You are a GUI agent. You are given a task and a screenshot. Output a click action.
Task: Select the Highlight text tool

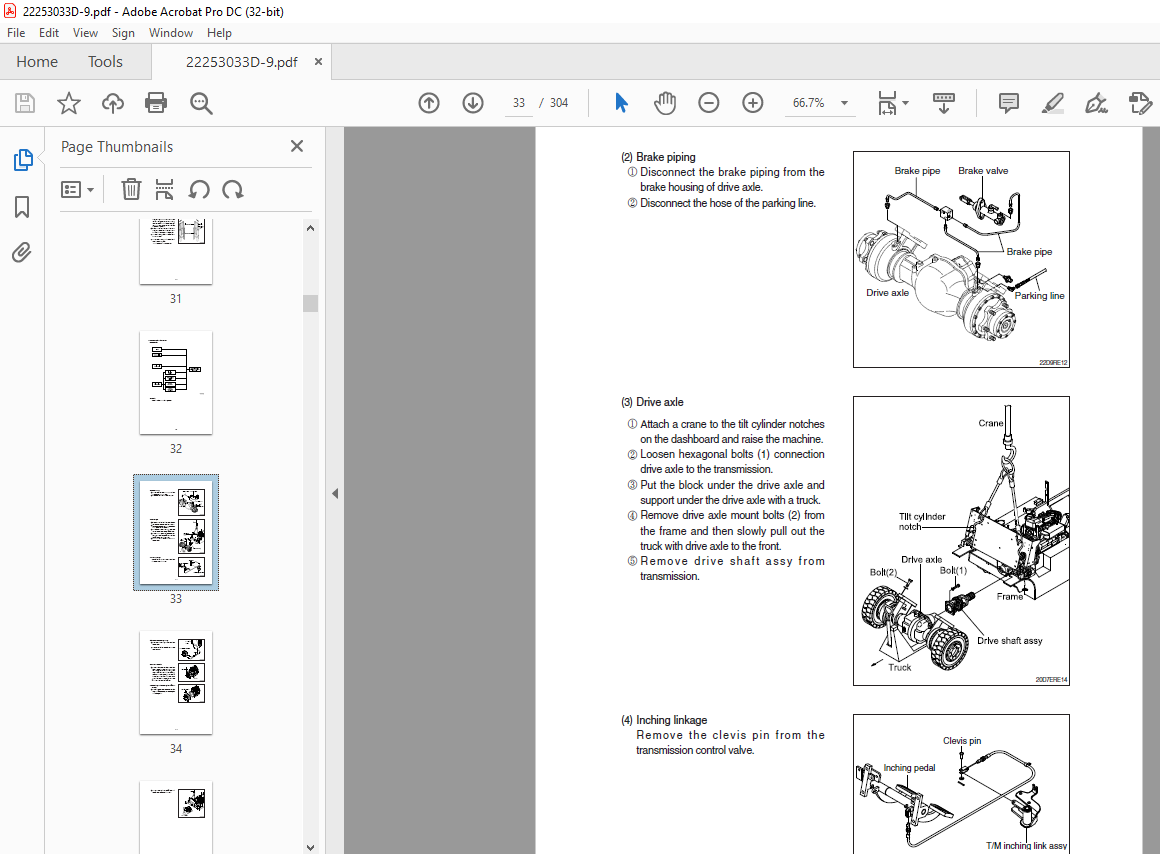(x=1052, y=103)
